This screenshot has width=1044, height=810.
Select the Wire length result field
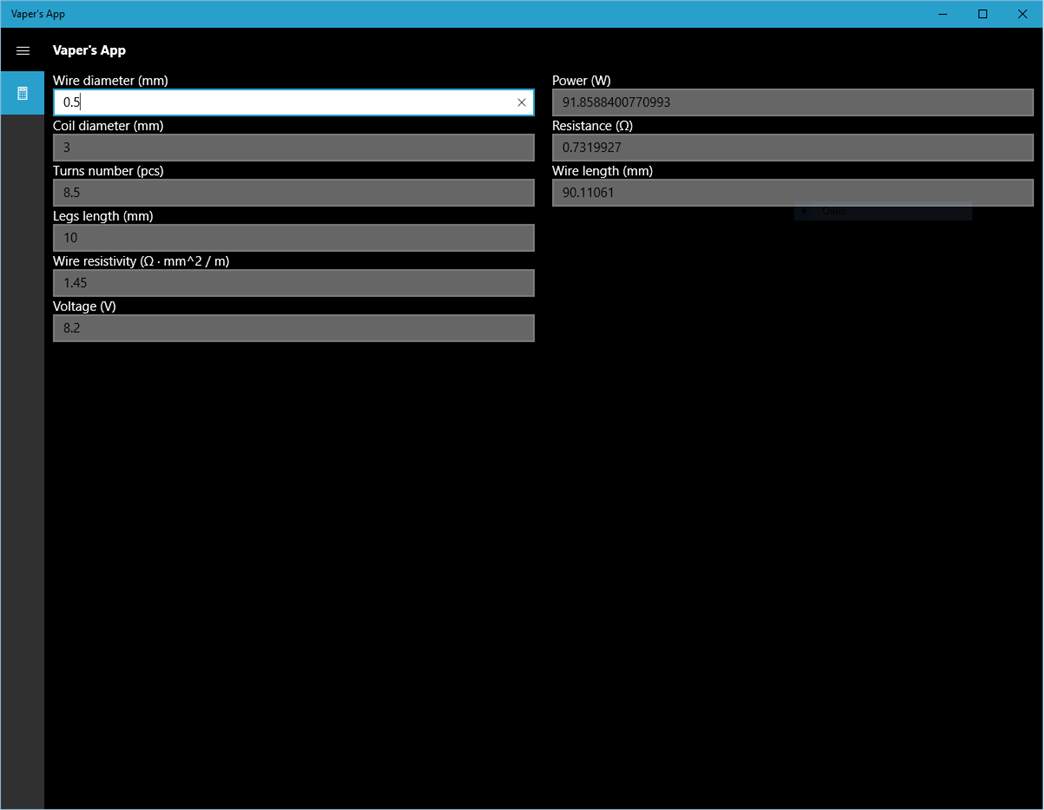[792, 193]
